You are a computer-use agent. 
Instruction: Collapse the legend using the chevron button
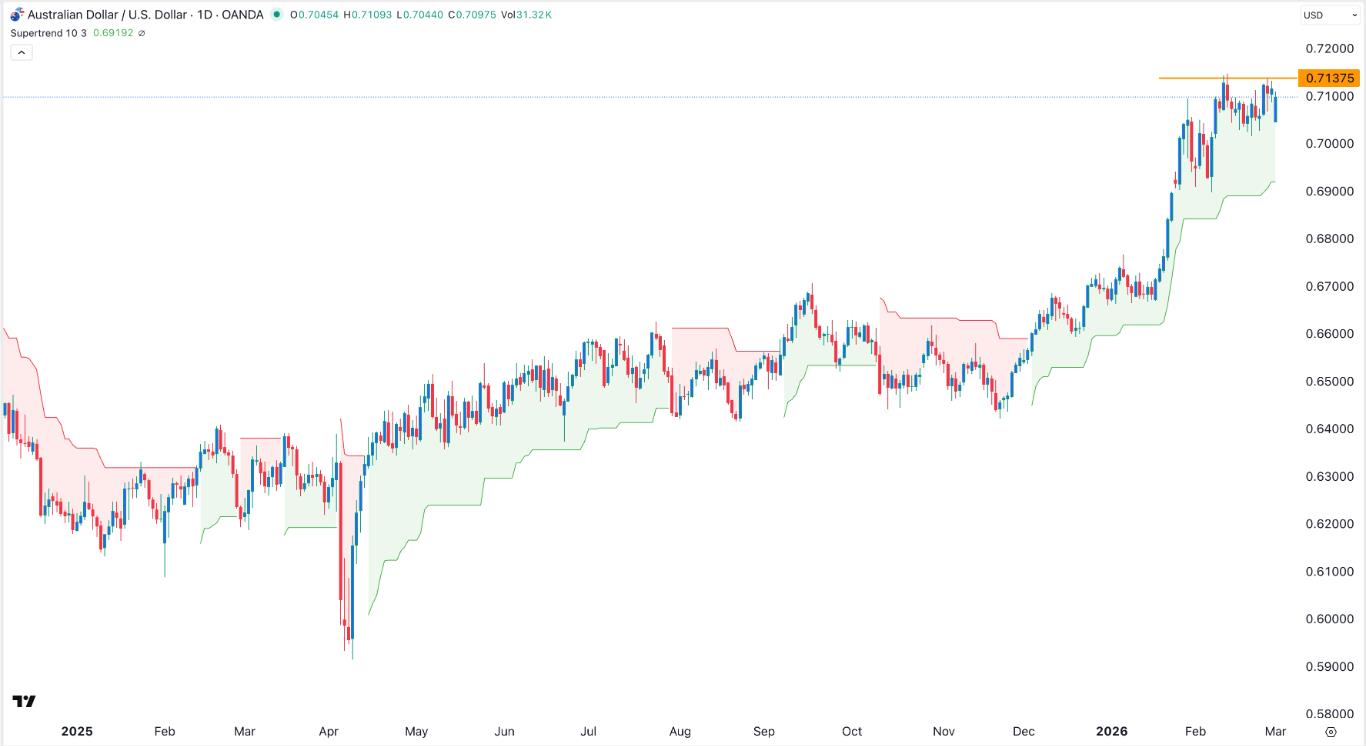pyautogui.click(x=21, y=51)
